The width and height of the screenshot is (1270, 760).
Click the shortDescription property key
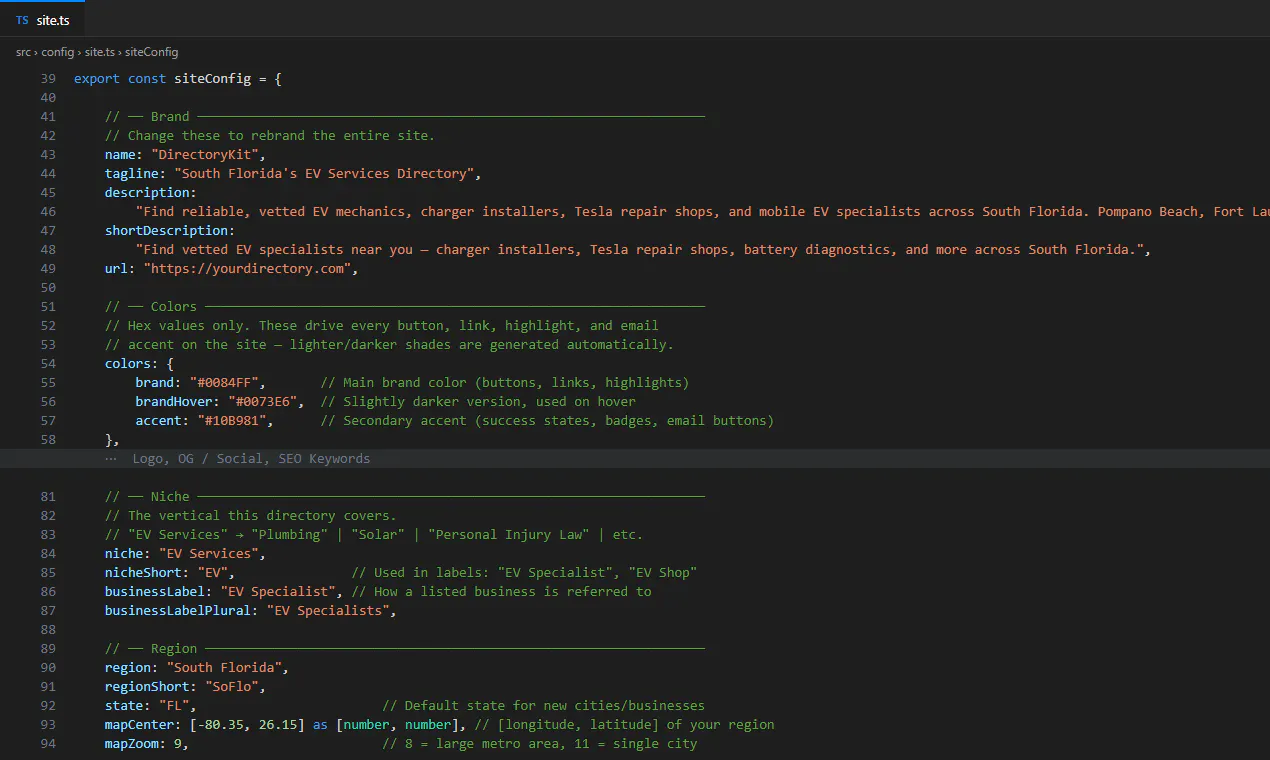point(166,231)
